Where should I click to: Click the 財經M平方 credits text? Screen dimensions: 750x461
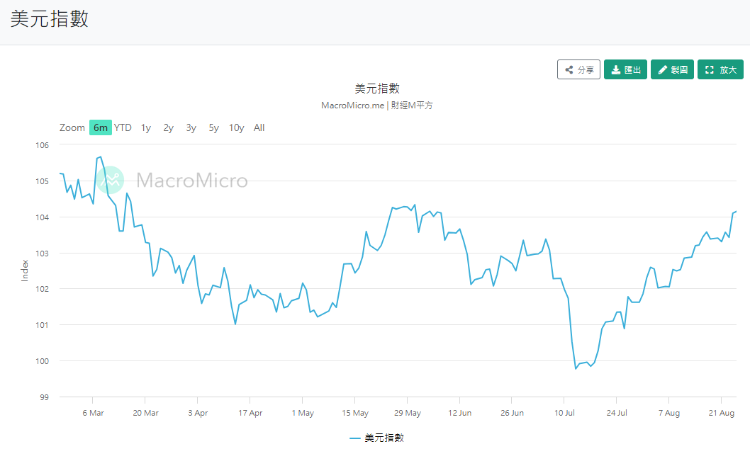[412, 104]
